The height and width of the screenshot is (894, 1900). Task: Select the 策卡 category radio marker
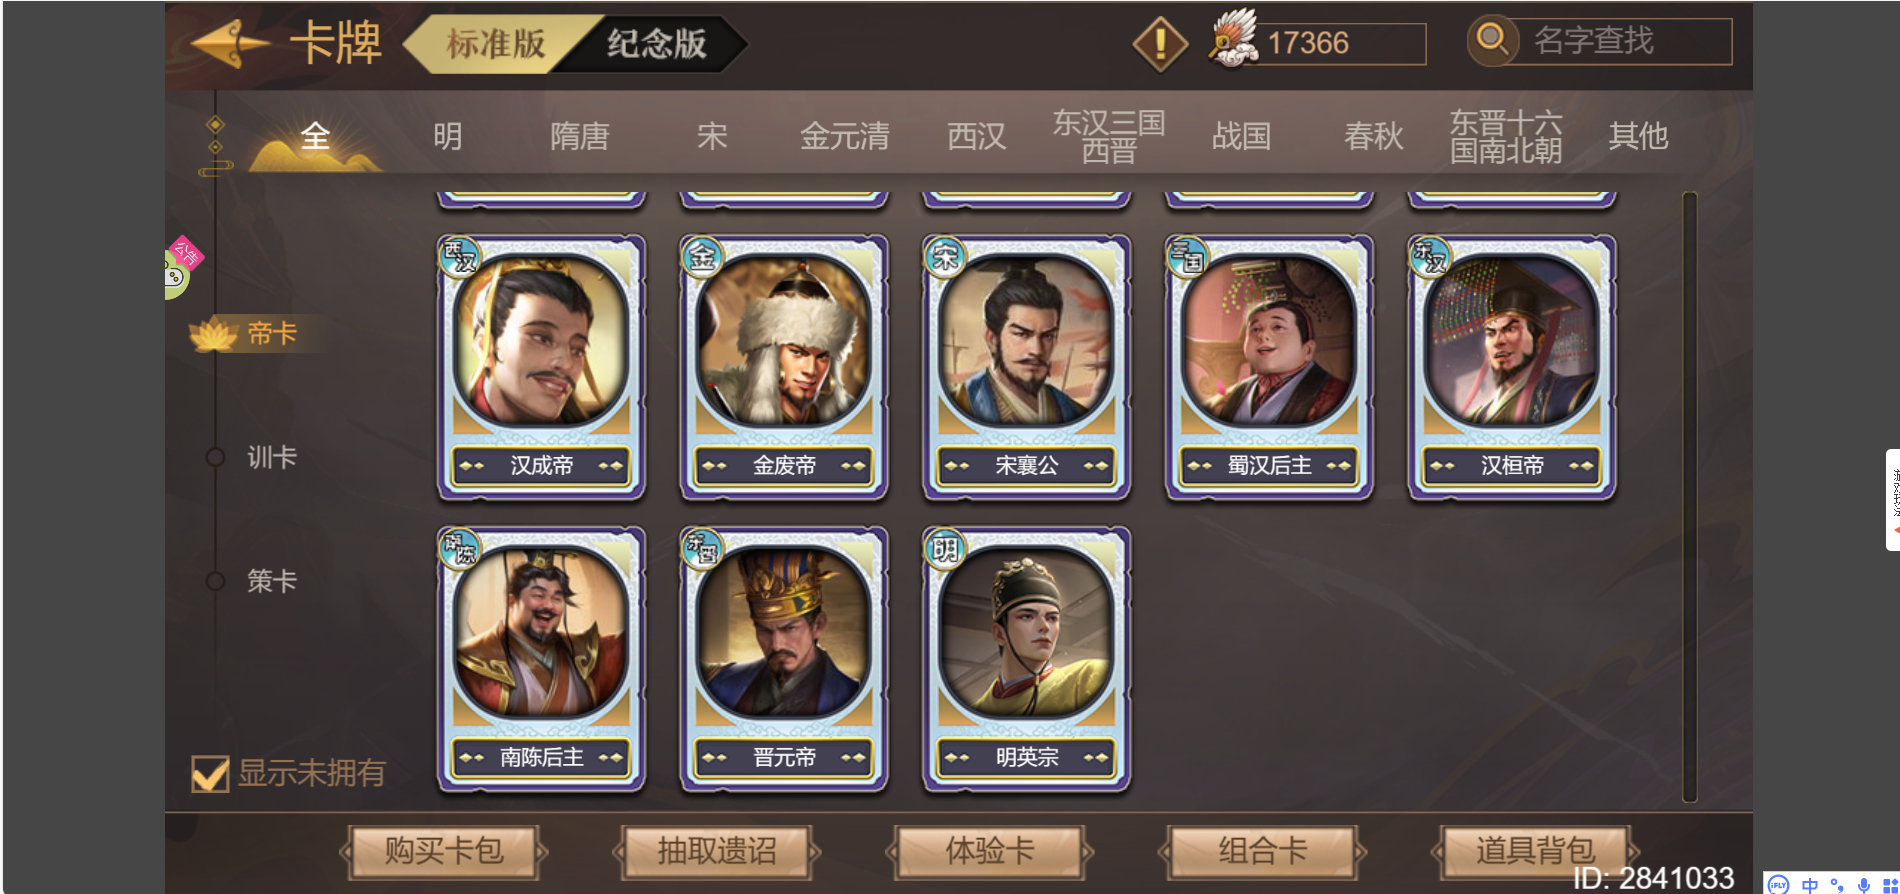[215, 581]
